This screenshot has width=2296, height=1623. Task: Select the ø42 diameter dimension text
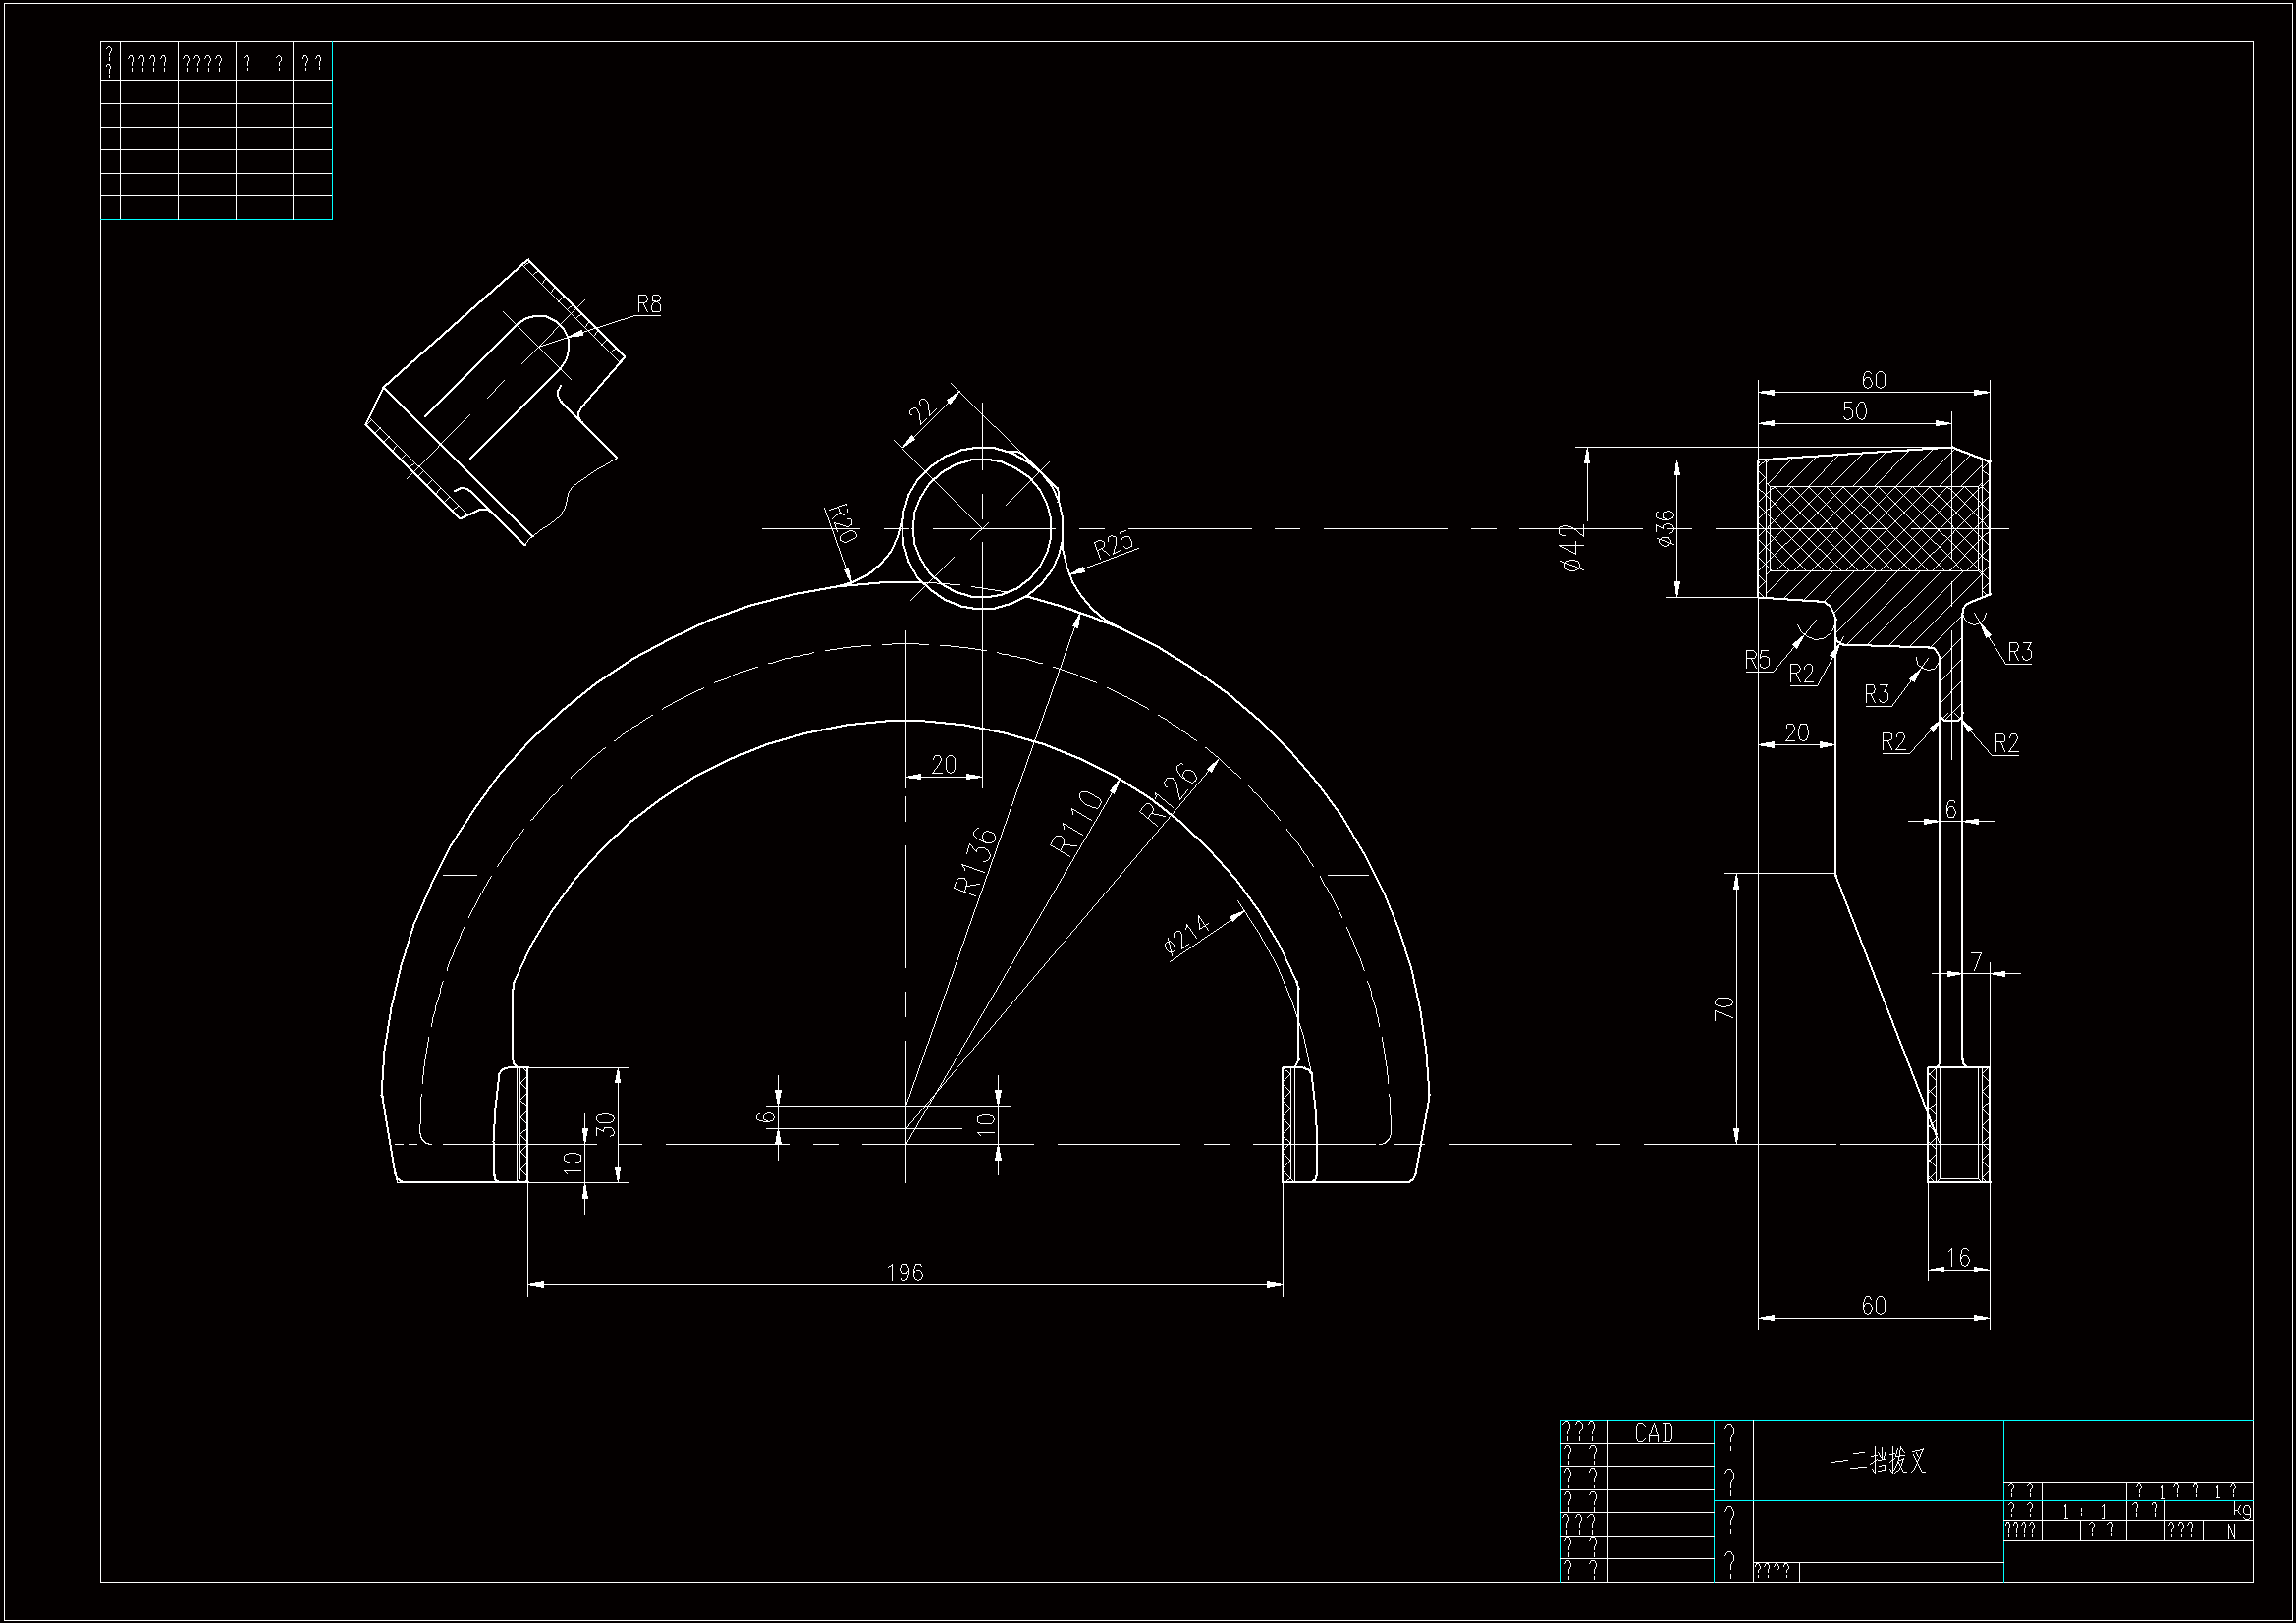[1573, 547]
